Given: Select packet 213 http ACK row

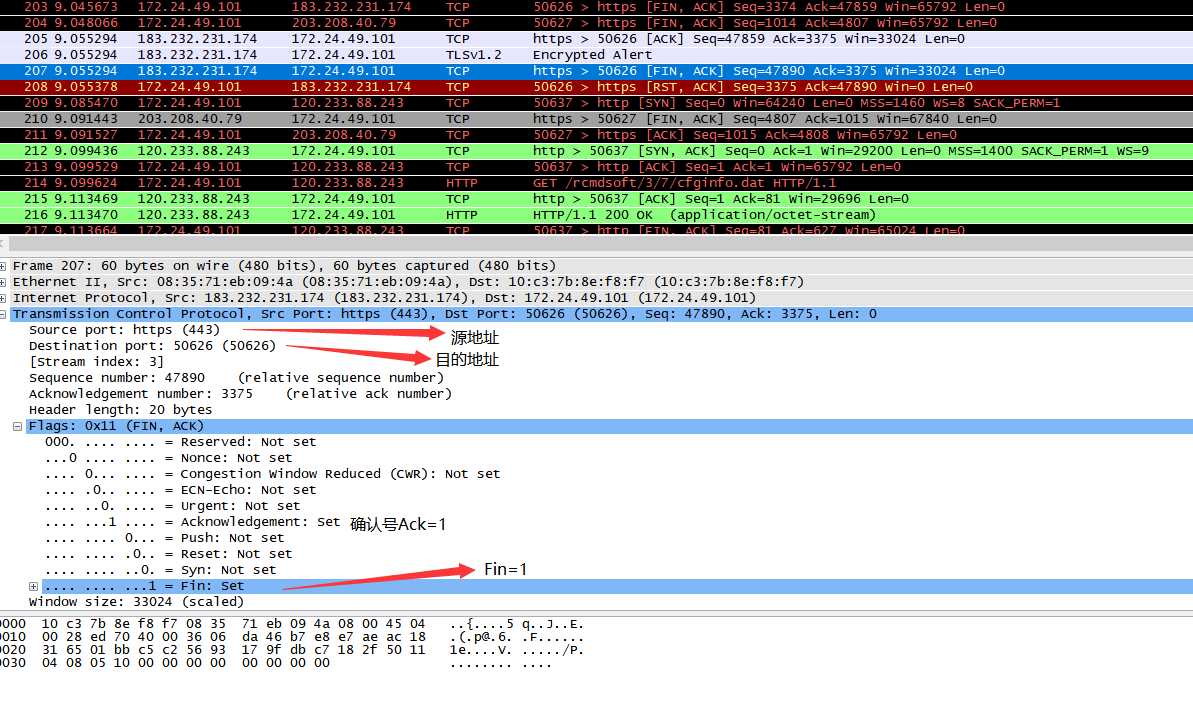Looking at the screenshot, I should pos(596,167).
